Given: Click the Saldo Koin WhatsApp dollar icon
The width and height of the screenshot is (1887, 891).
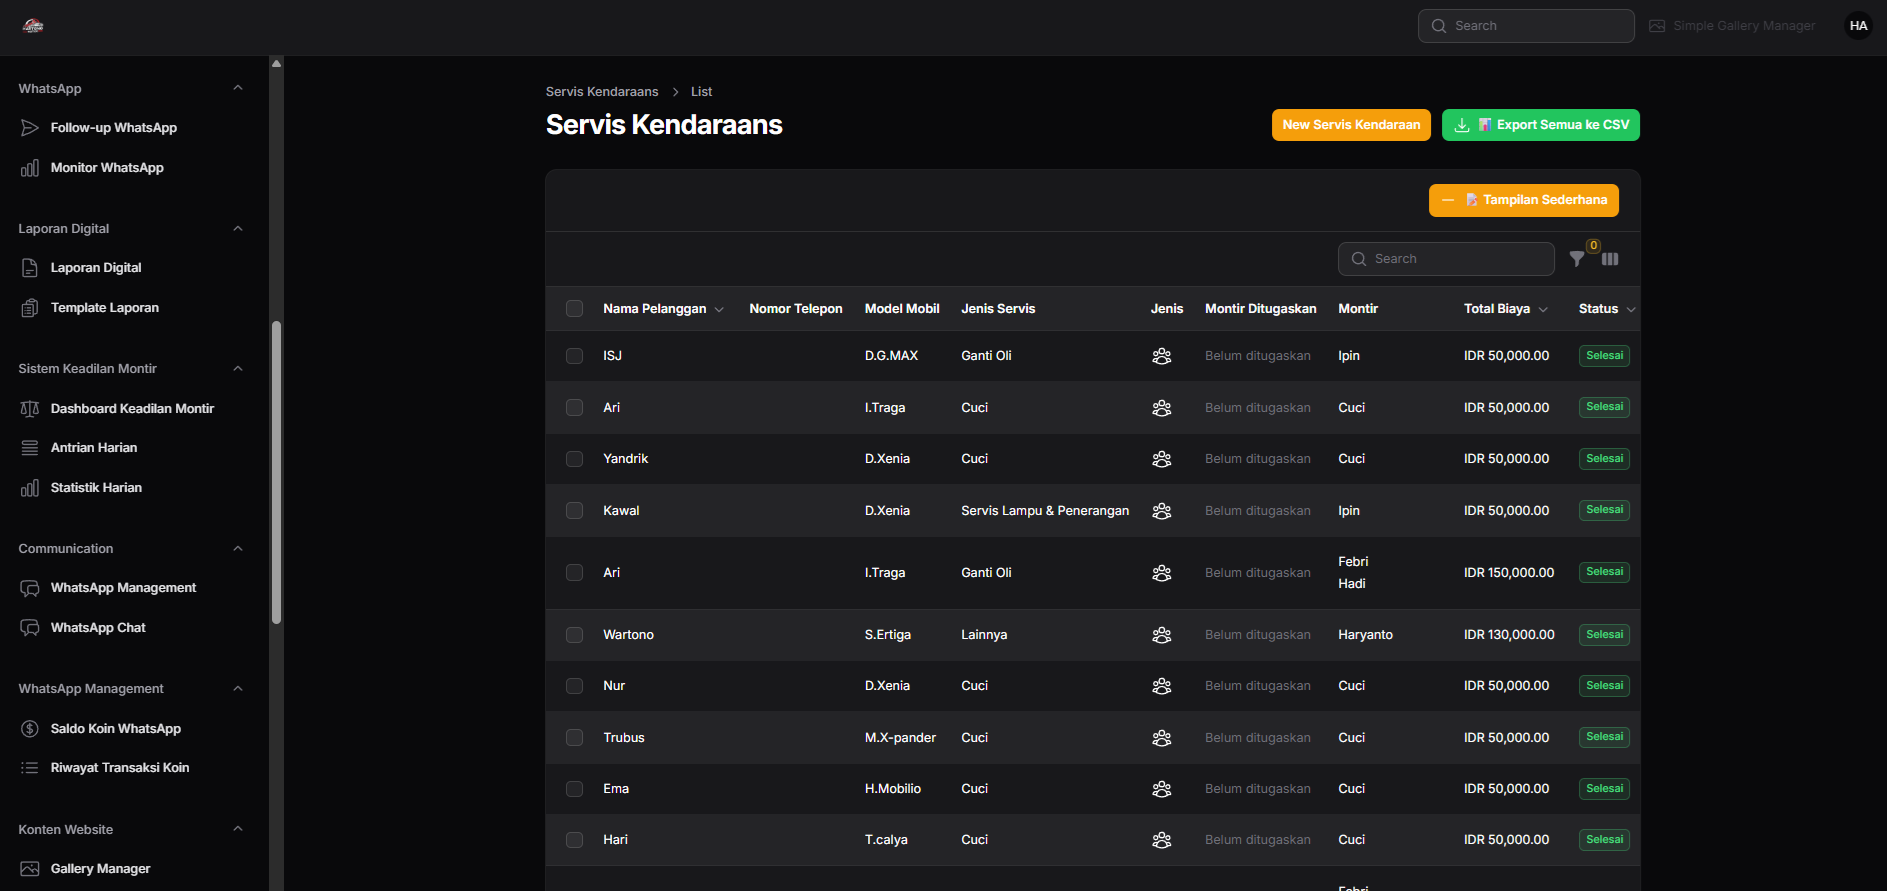Looking at the screenshot, I should coord(30,729).
